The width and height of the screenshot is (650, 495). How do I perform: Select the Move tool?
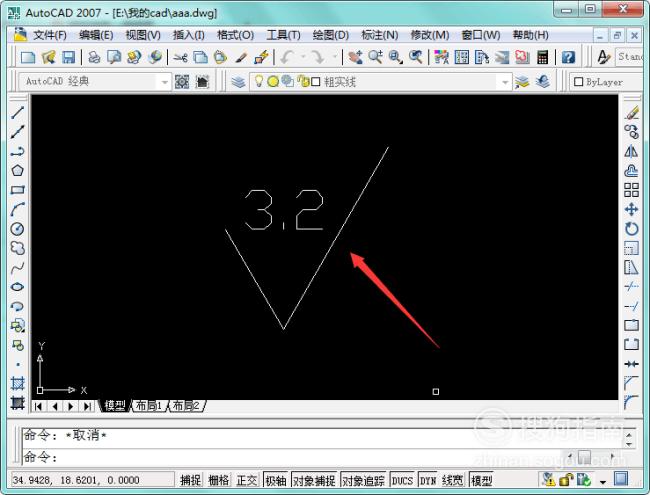pos(632,209)
